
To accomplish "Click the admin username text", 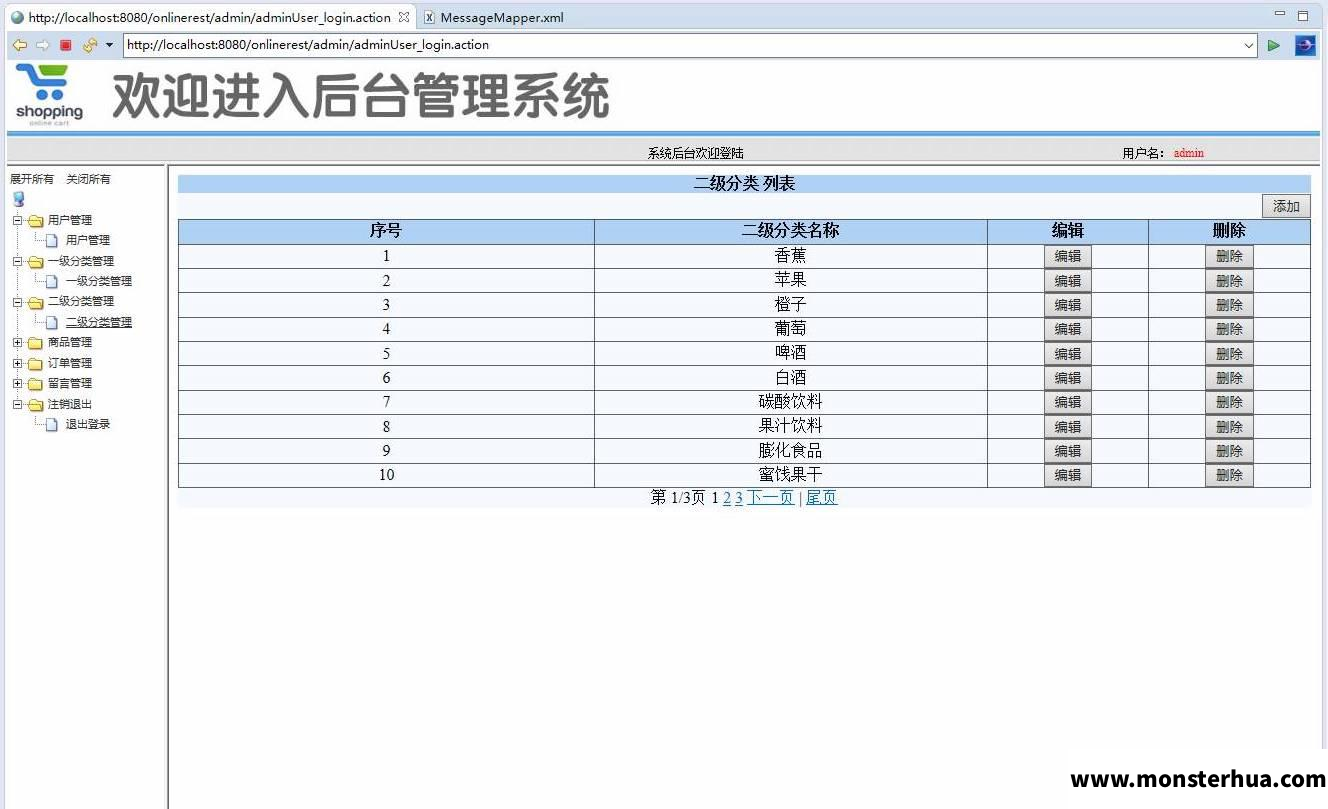I will click(x=1189, y=153).
